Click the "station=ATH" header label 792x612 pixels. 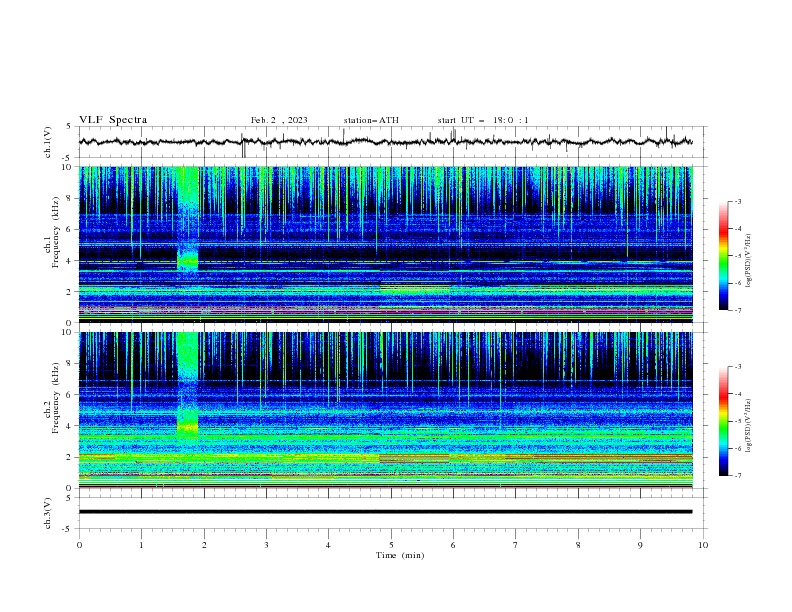[x=371, y=120]
